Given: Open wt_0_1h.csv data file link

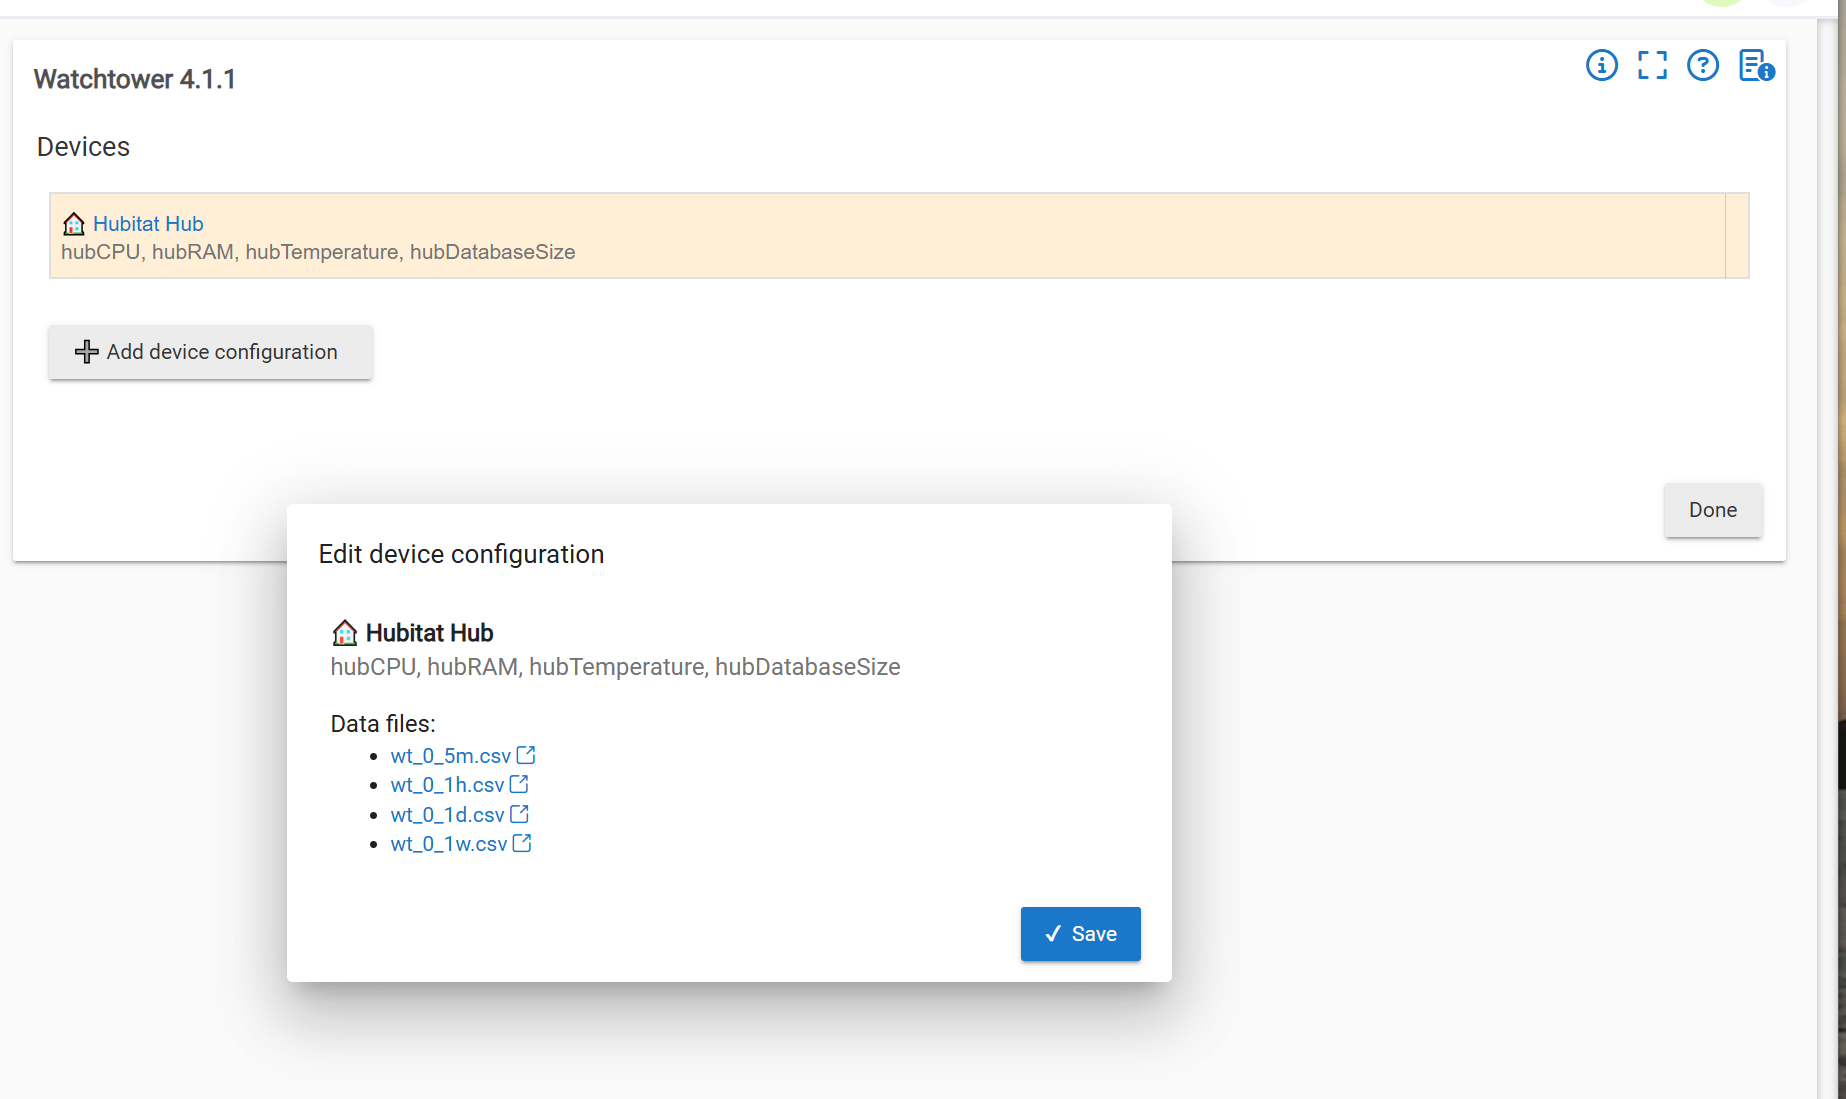Looking at the screenshot, I should [x=448, y=785].
